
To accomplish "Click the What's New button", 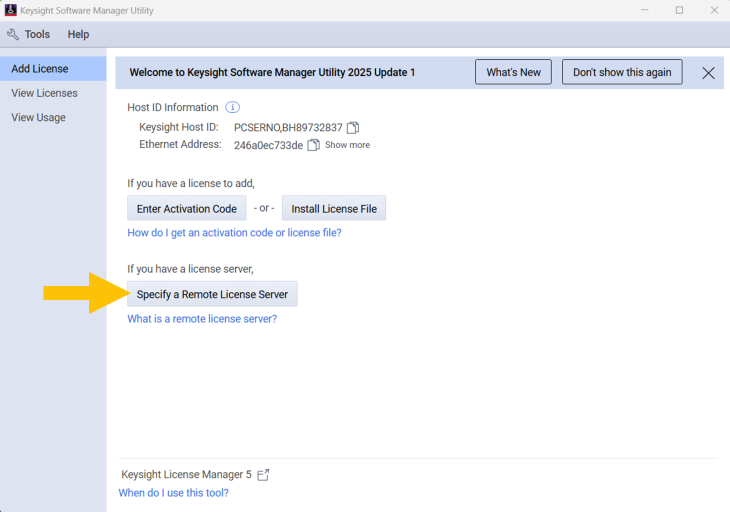I will click(x=513, y=72).
